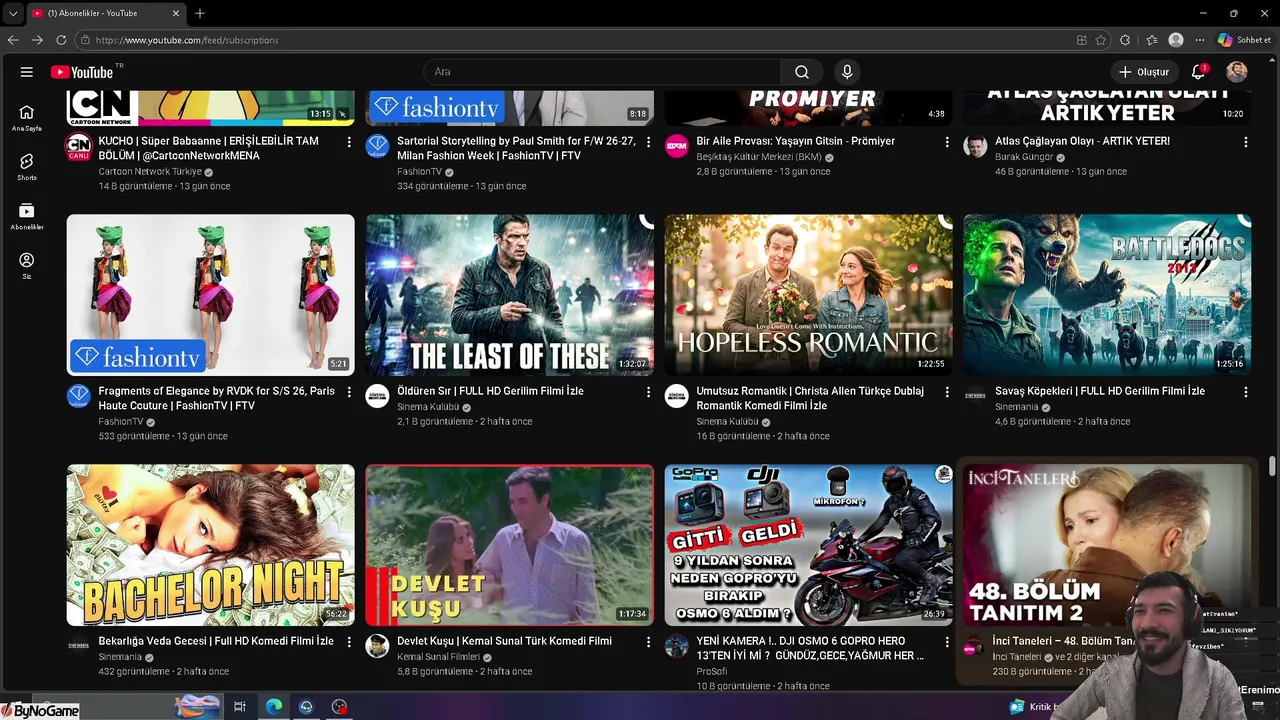Open options menu for Bir Aile Provası video

(x=947, y=142)
